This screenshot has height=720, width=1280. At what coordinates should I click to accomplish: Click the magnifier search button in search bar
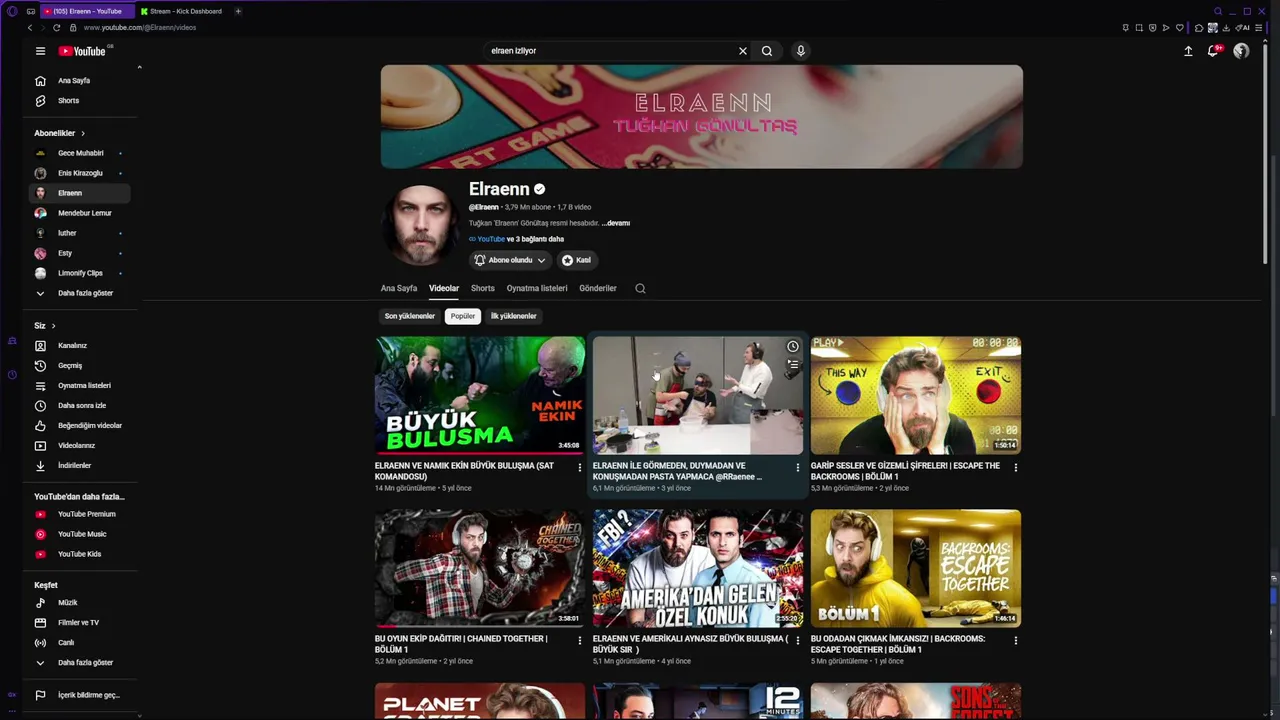[767, 51]
